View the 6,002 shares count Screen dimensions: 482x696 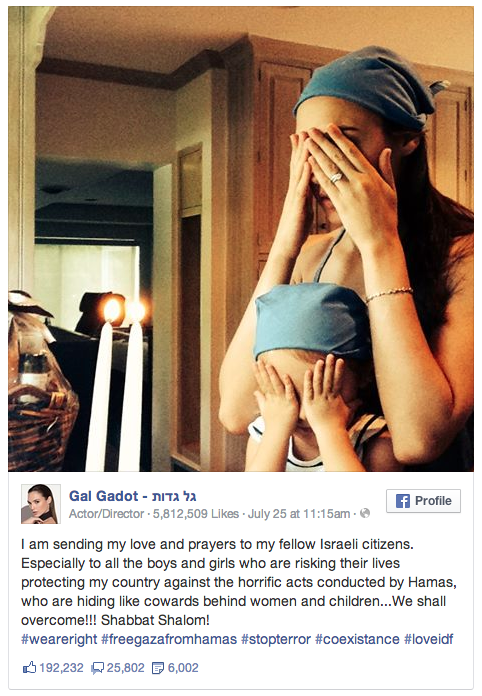tap(183, 668)
